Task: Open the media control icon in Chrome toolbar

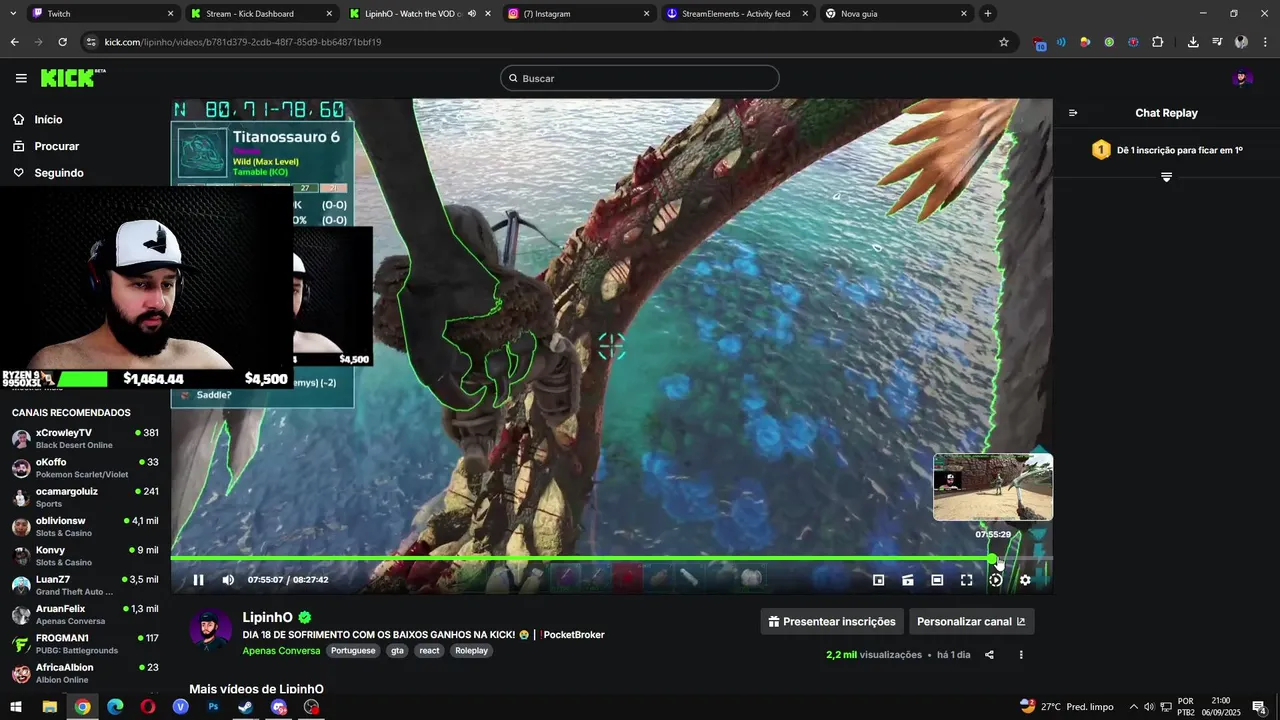Action: point(1217,42)
